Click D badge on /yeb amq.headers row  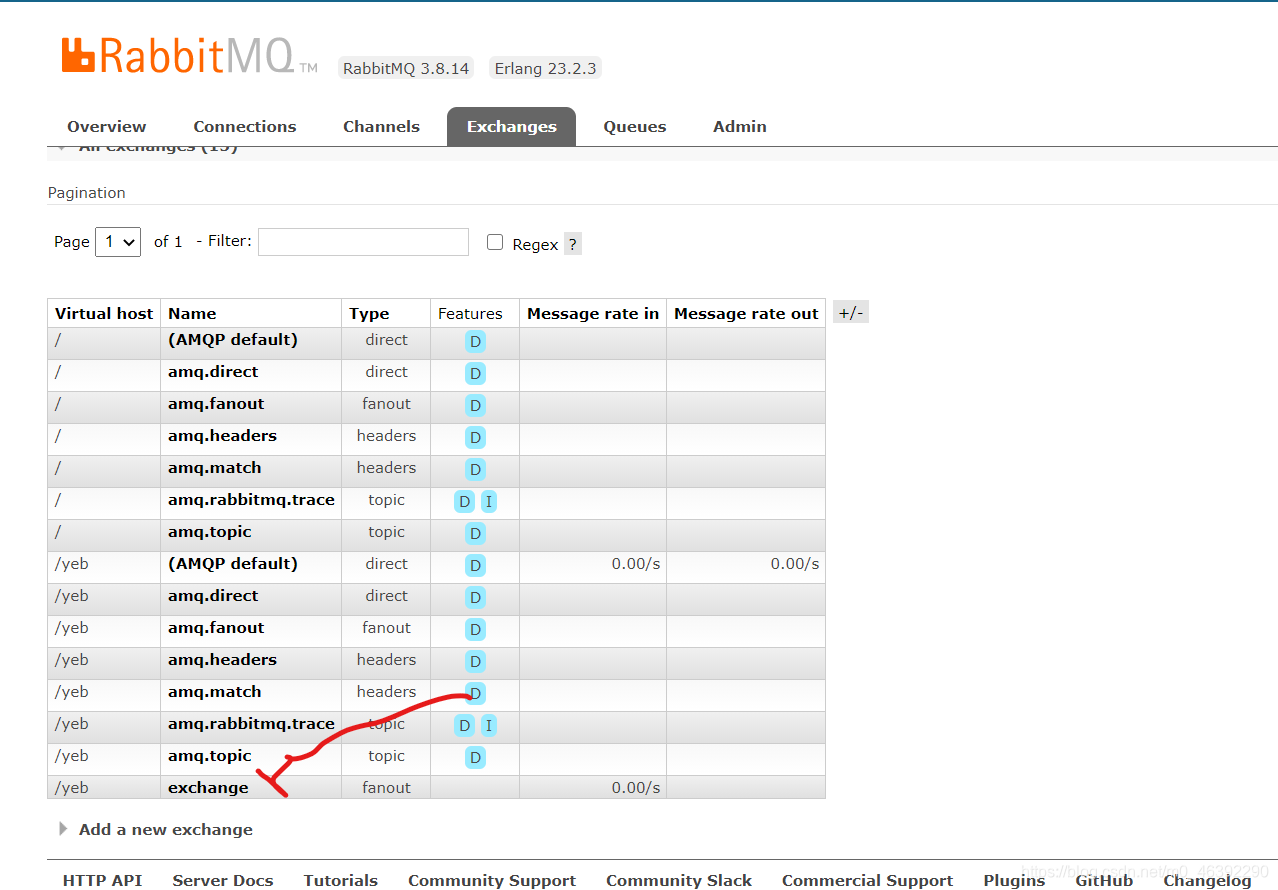(x=475, y=662)
